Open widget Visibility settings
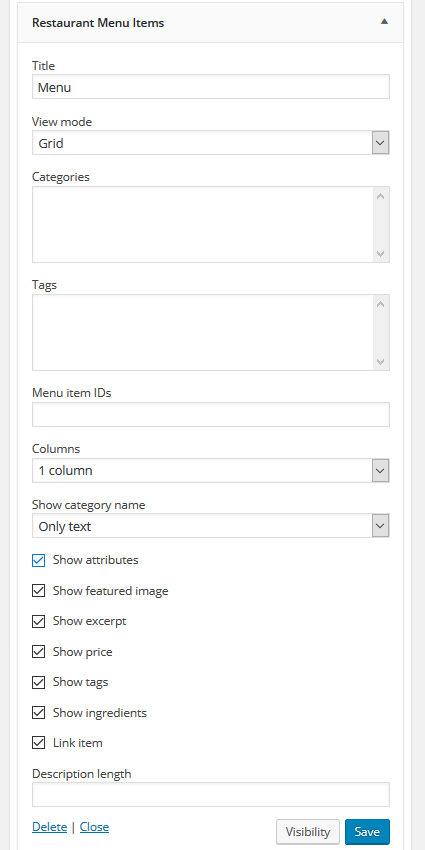This screenshot has height=850, width=425. coord(308,832)
